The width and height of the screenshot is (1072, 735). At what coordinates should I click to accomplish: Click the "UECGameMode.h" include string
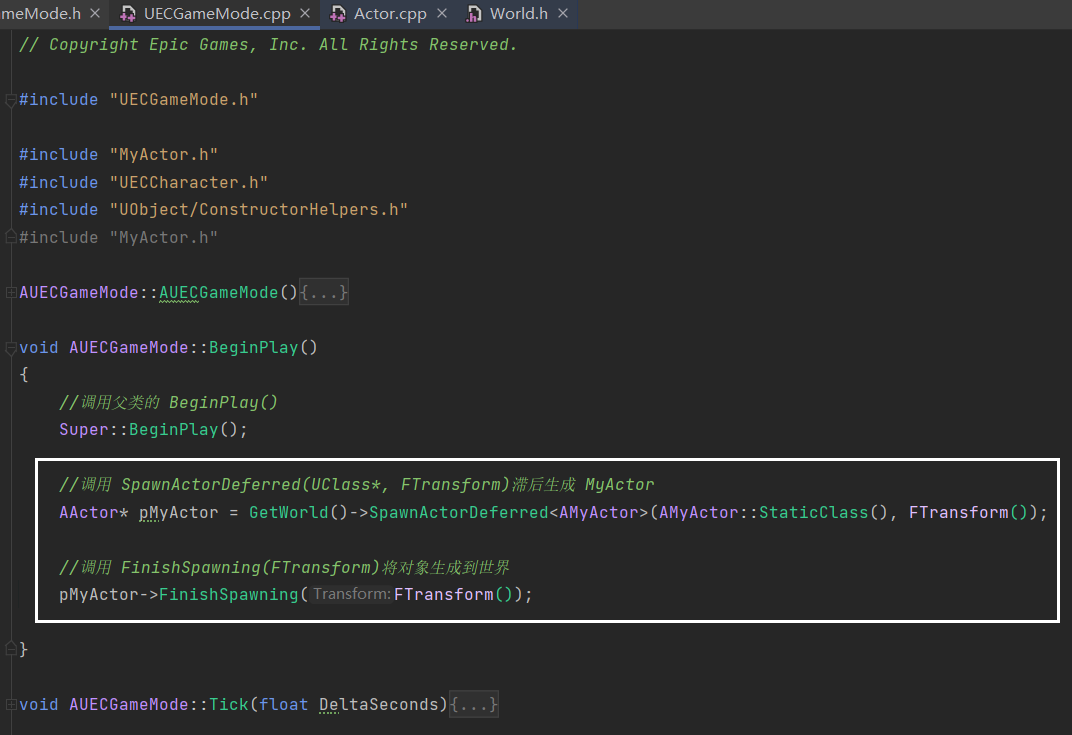click(x=184, y=100)
